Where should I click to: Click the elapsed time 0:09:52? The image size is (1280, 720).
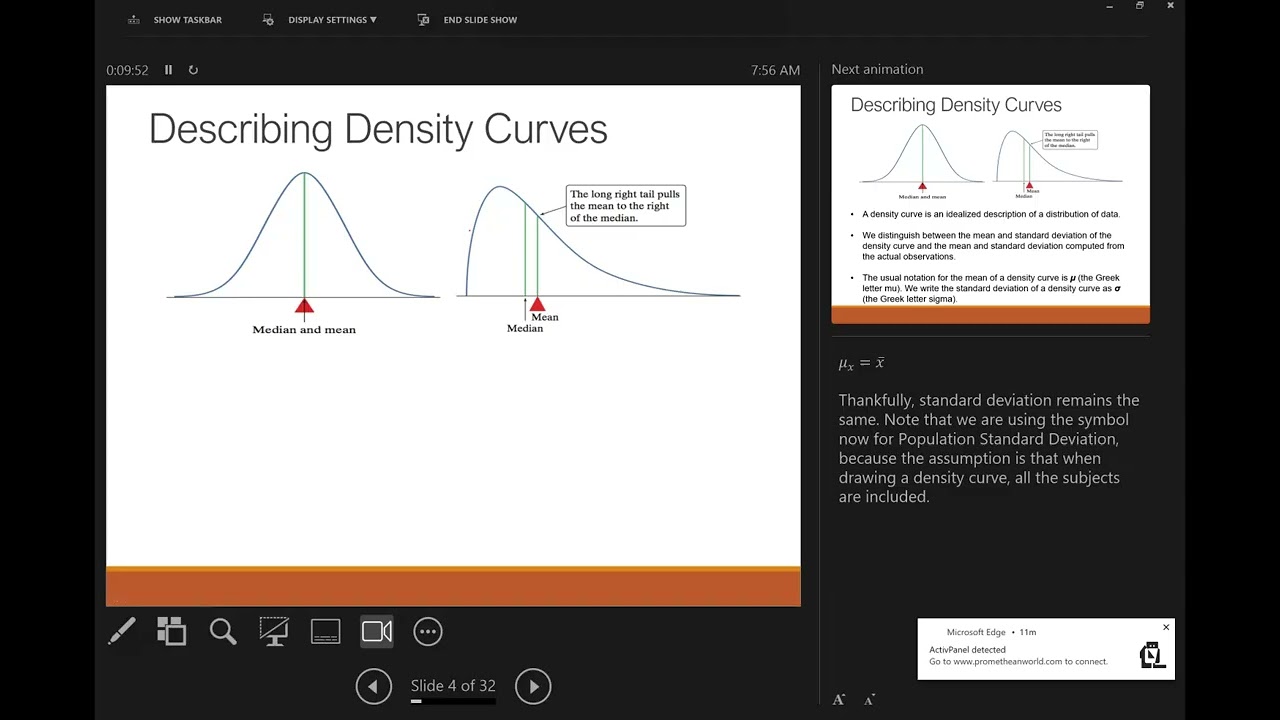click(127, 70)
